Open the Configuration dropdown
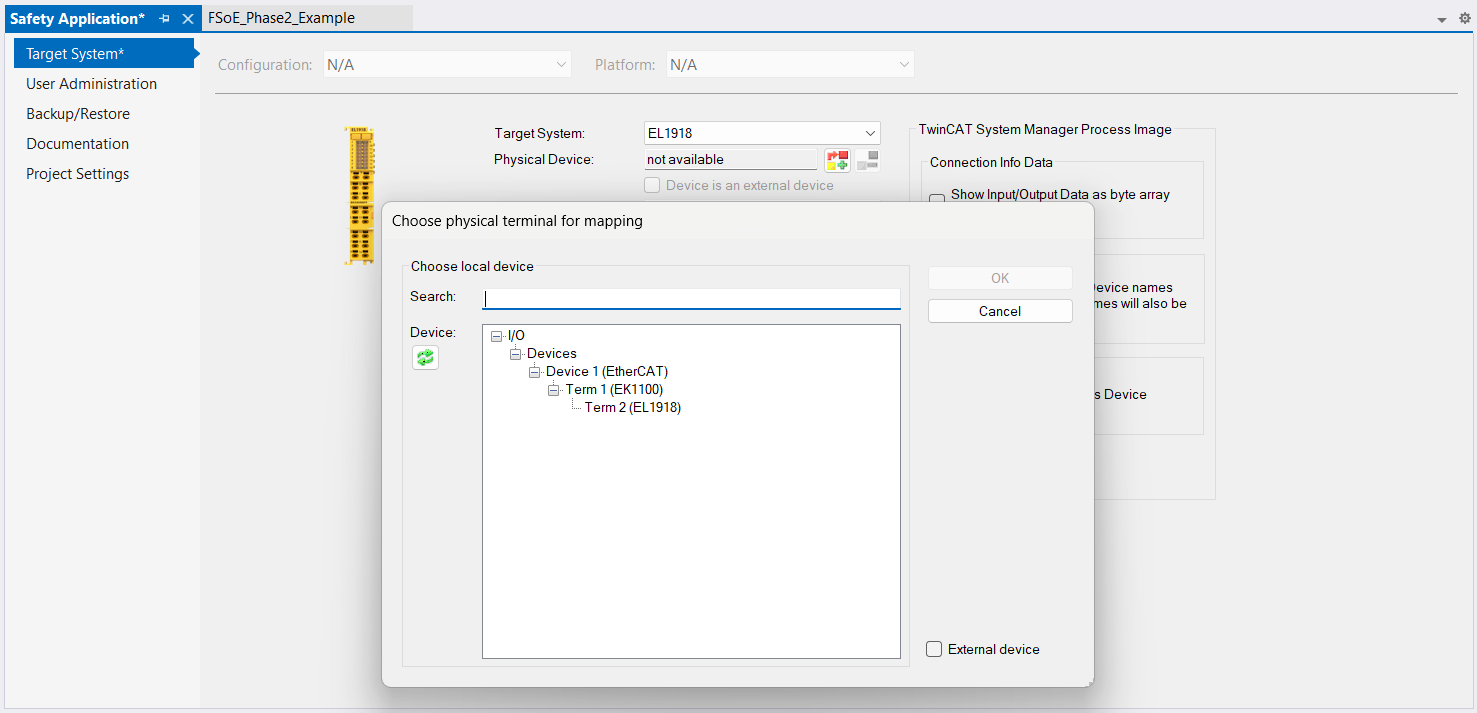The image size is (1477, 713). pyautogui.click(x=447, y=65)
